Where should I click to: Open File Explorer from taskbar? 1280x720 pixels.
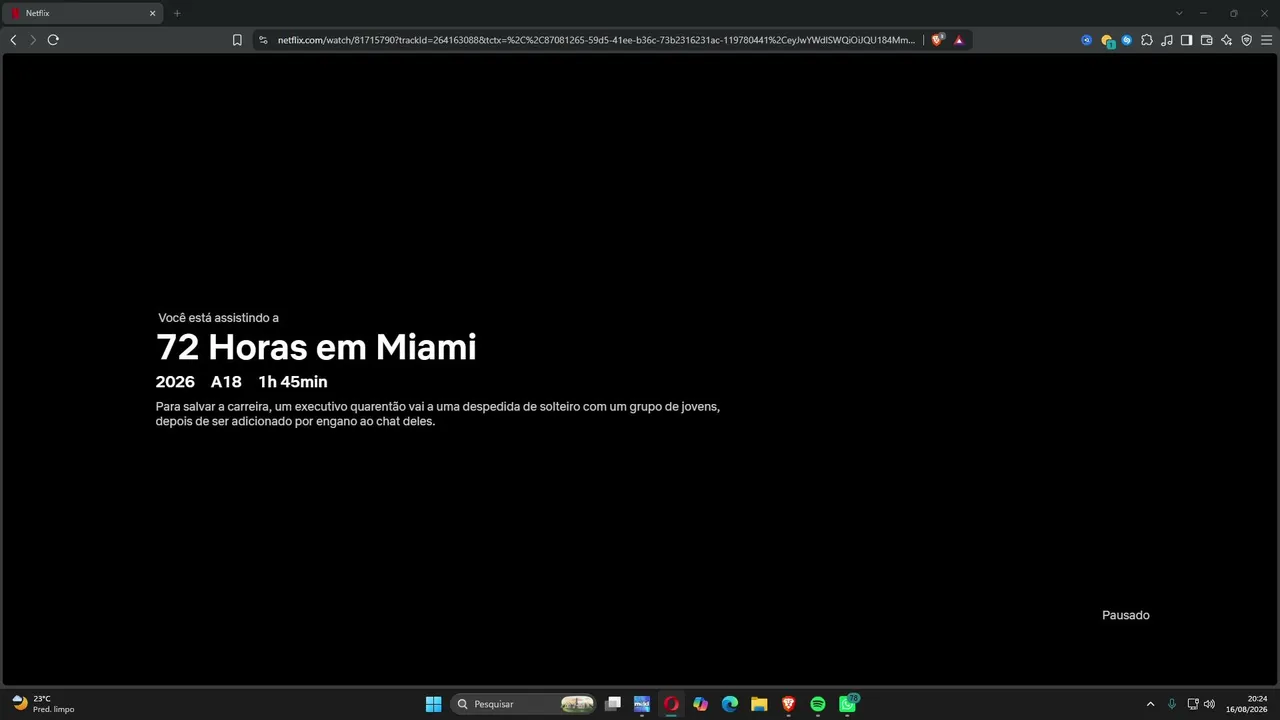pyautogui.click(x=759, y=704)
